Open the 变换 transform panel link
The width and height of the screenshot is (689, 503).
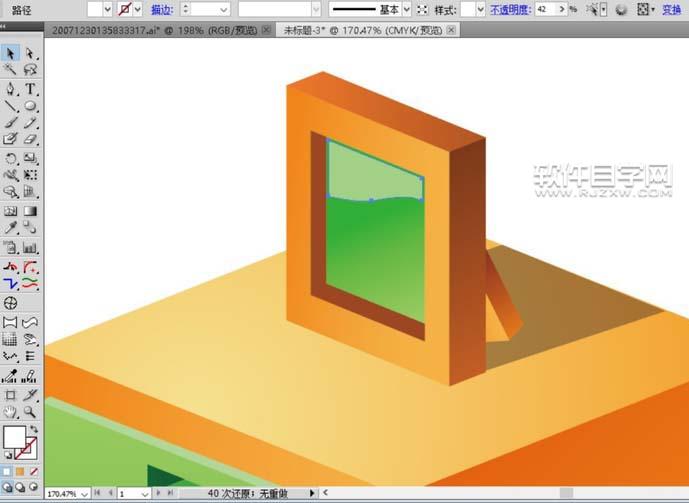click(x=671, y=10)
